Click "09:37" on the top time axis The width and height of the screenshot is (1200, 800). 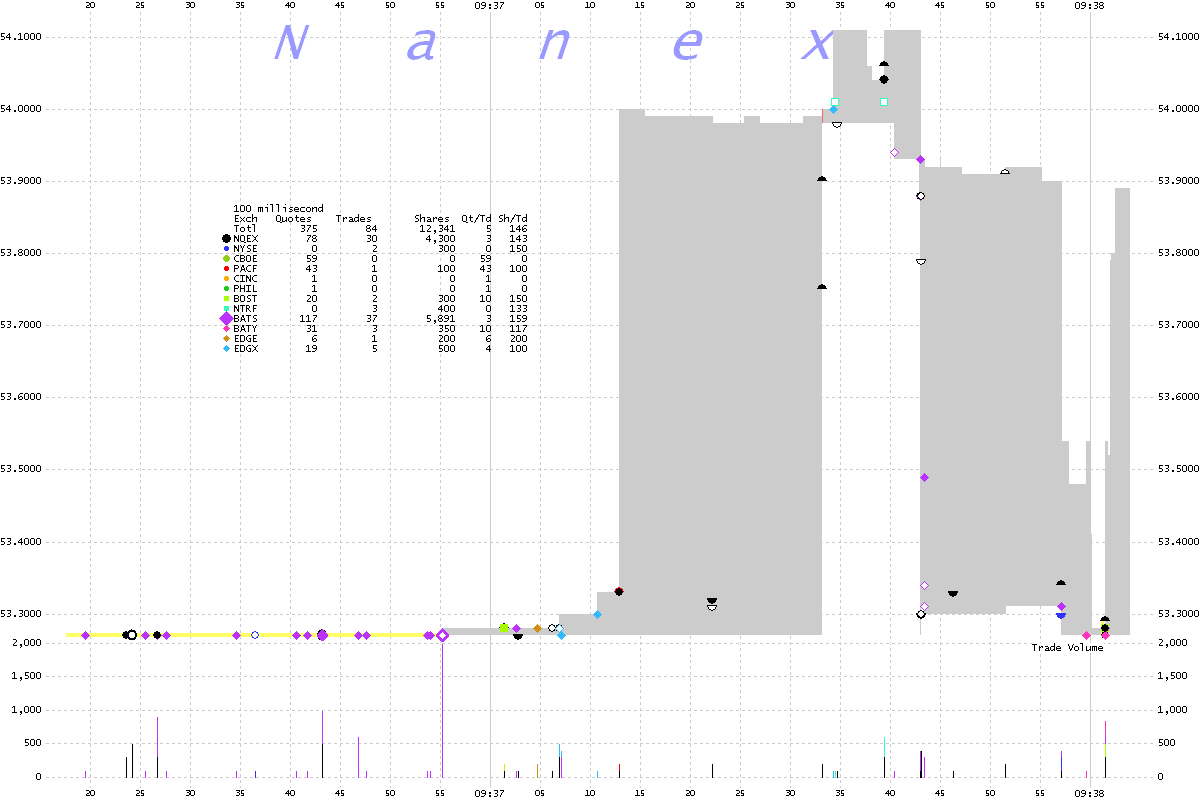[489, 5]
